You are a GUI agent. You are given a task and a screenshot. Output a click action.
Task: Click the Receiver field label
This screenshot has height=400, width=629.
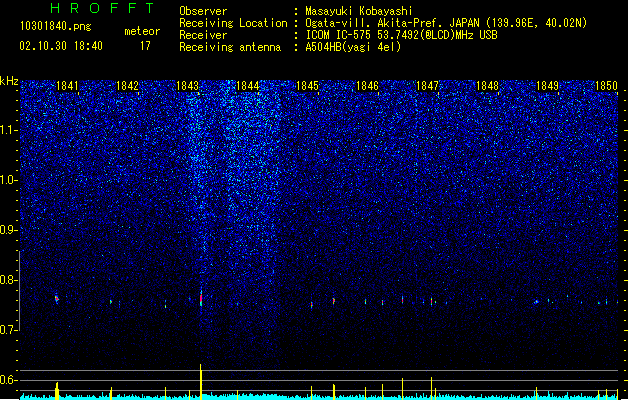pyautogui.click(x=203, y=35)
